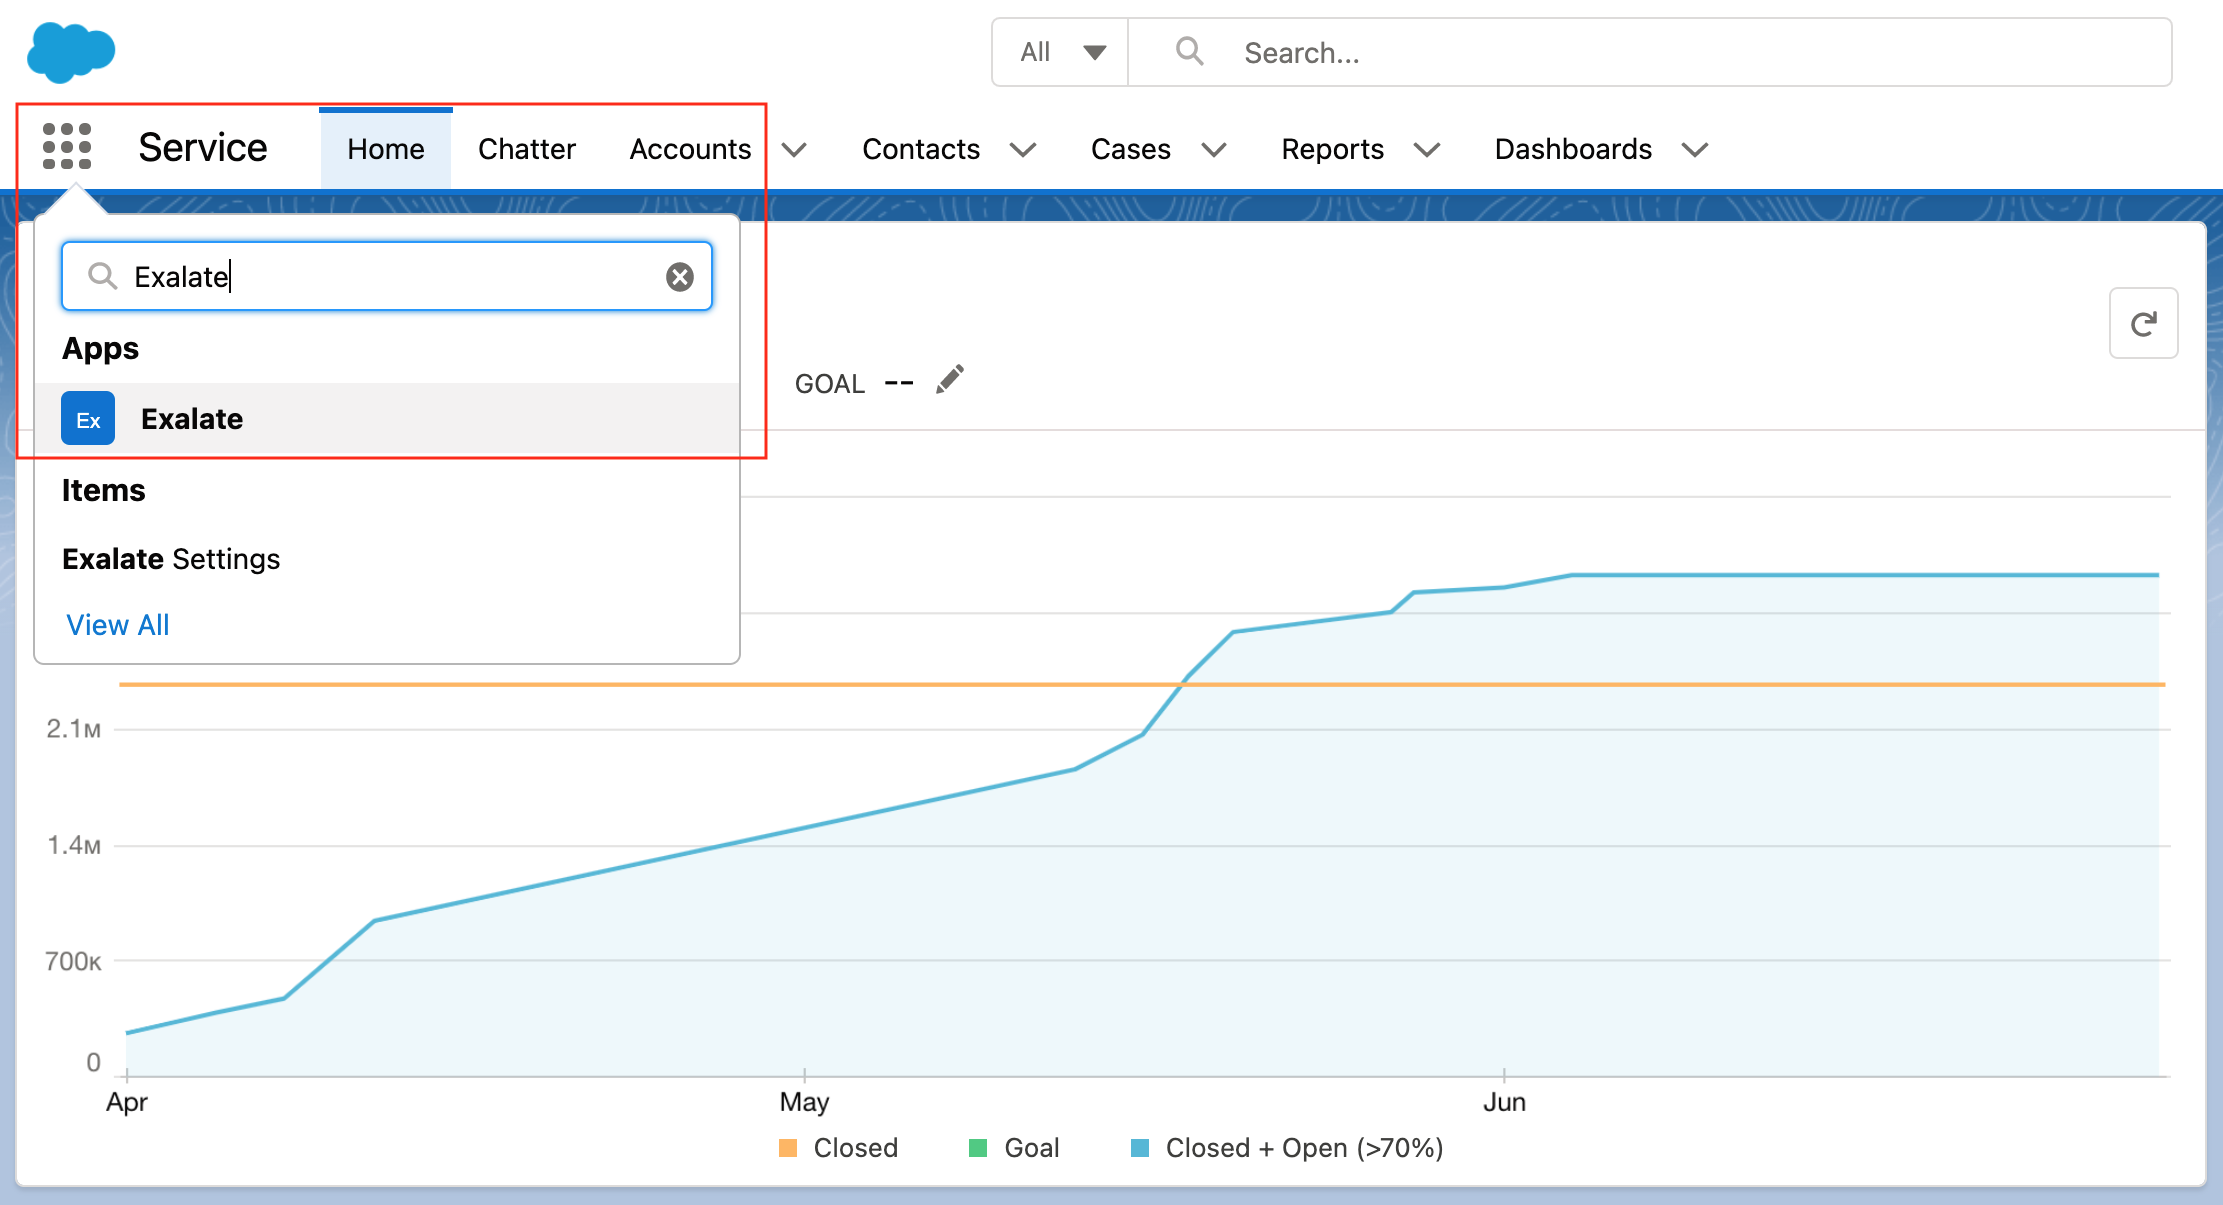
Task: Click inside the Exalate search input field
Action: coord(389,276)
